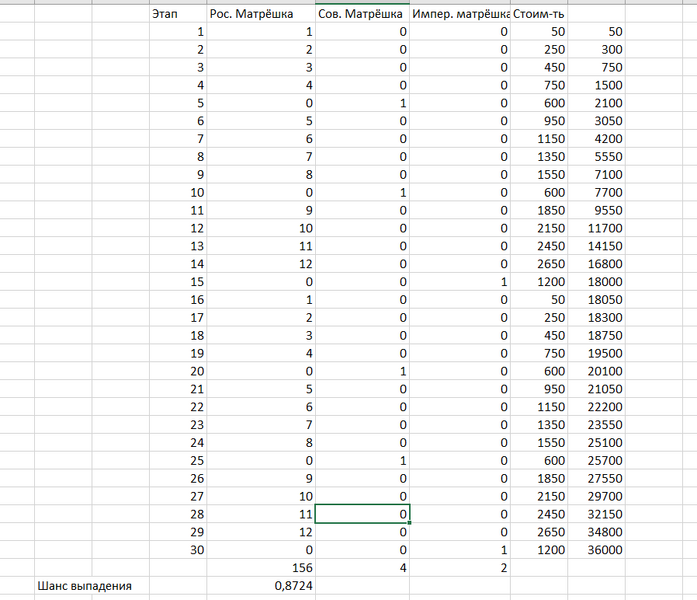
Task: Click the highlighted active cell in stage 28 row
Action: point(362,514)
